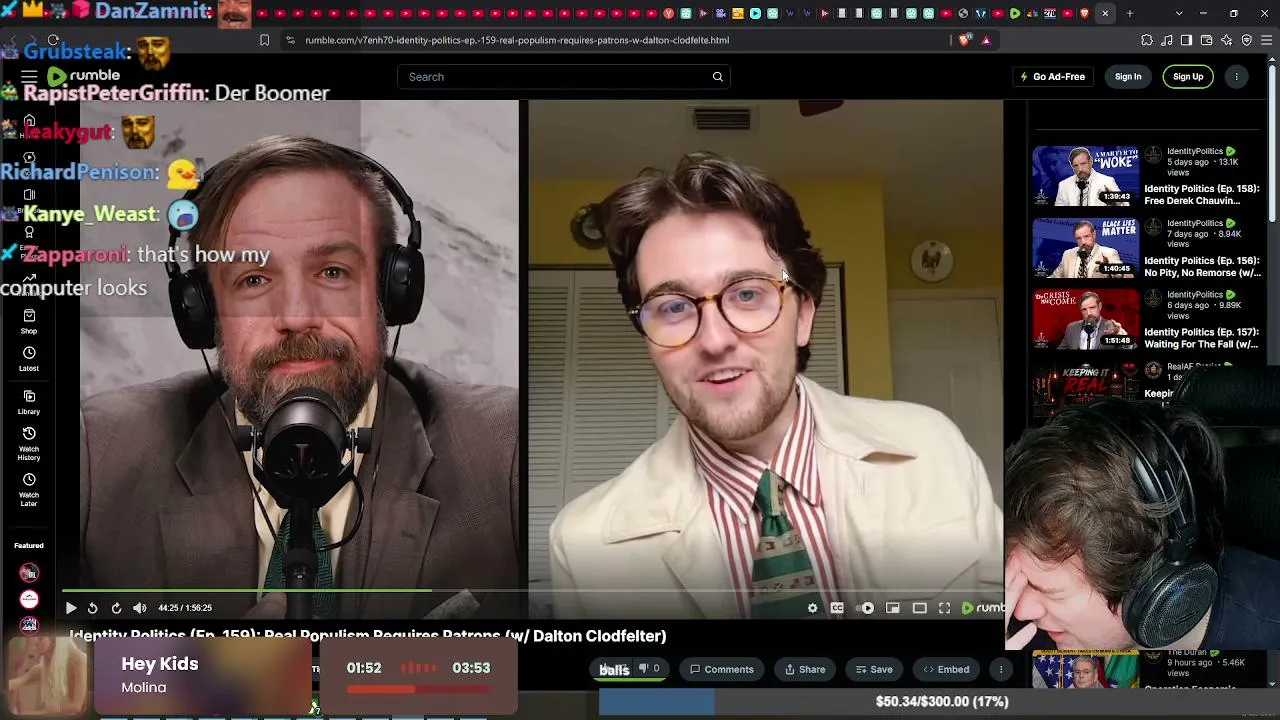This screenshot has height=720, width=1280.
Task: Enter fullscreen video mode
Action: click(x=944, y=608)
